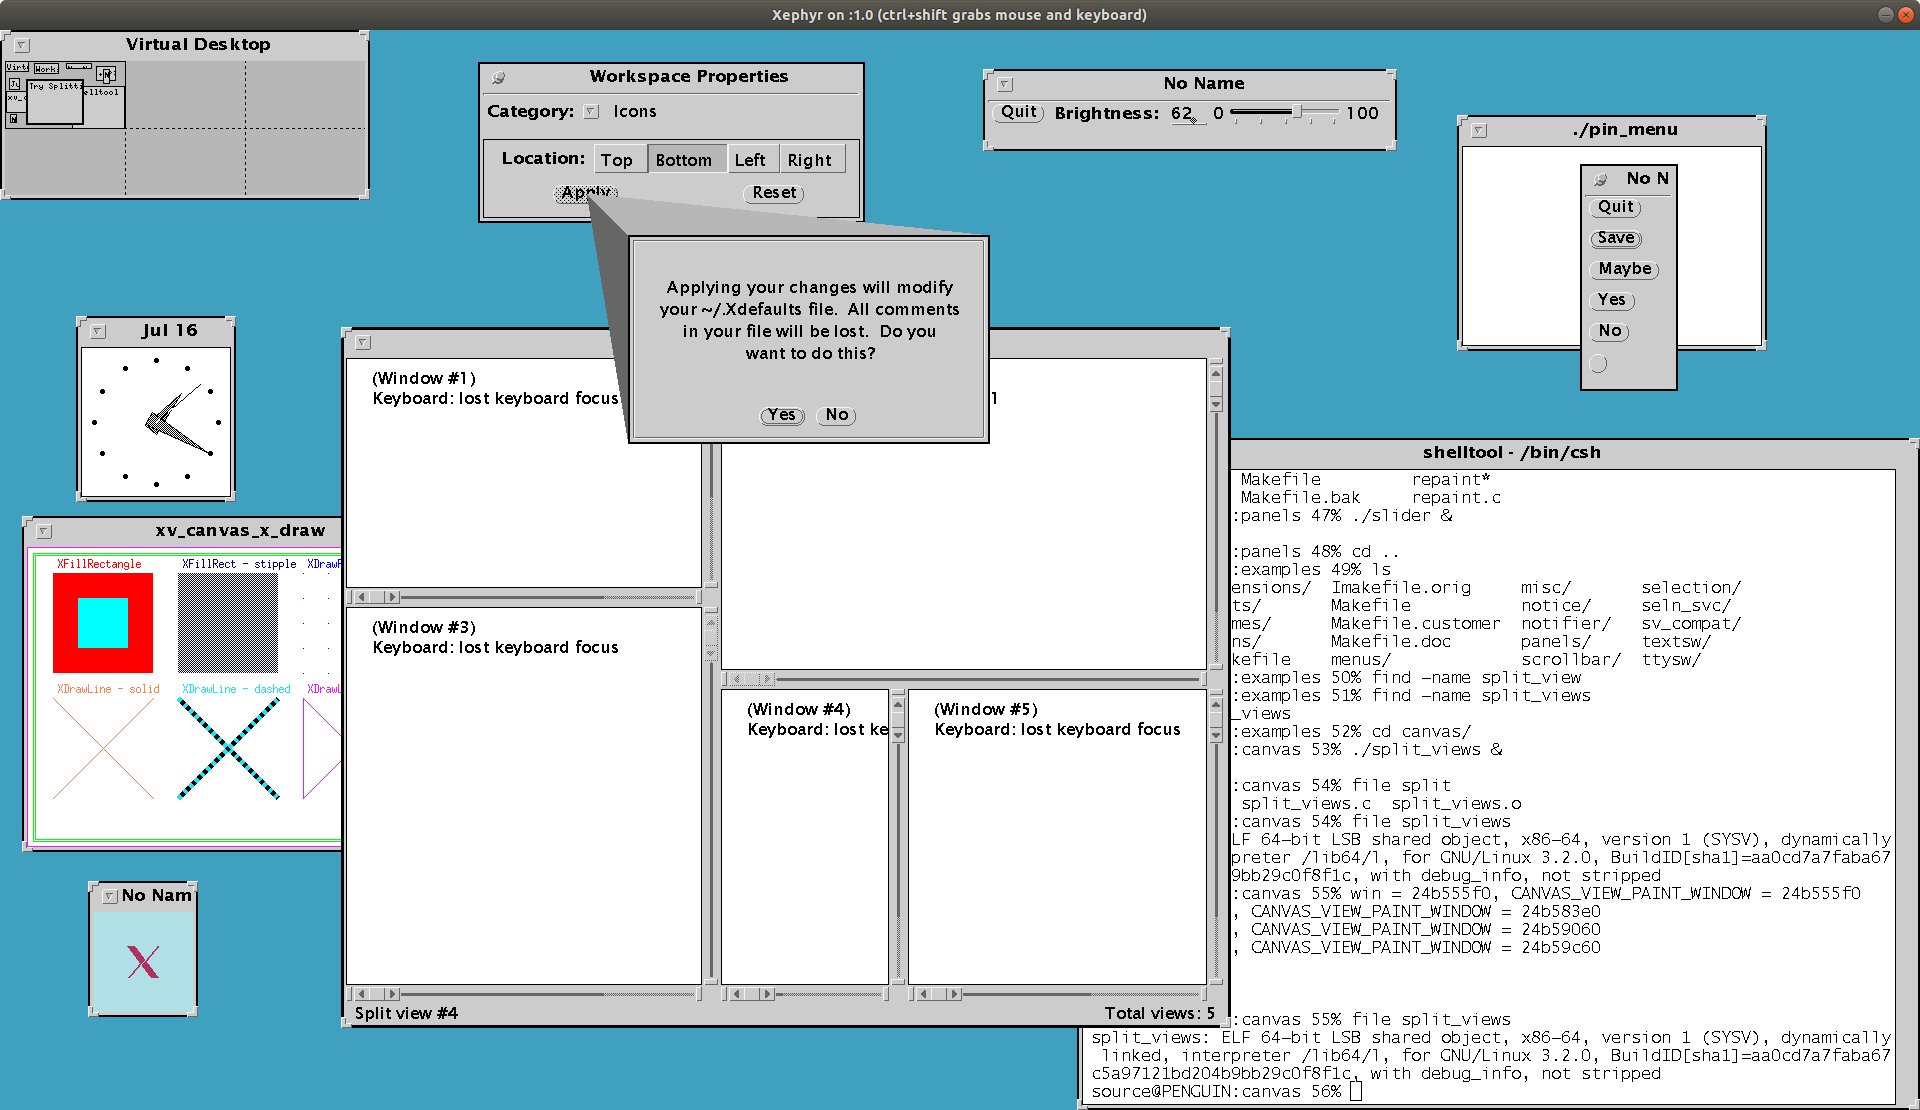Select the Right location option

coord(809,160)
